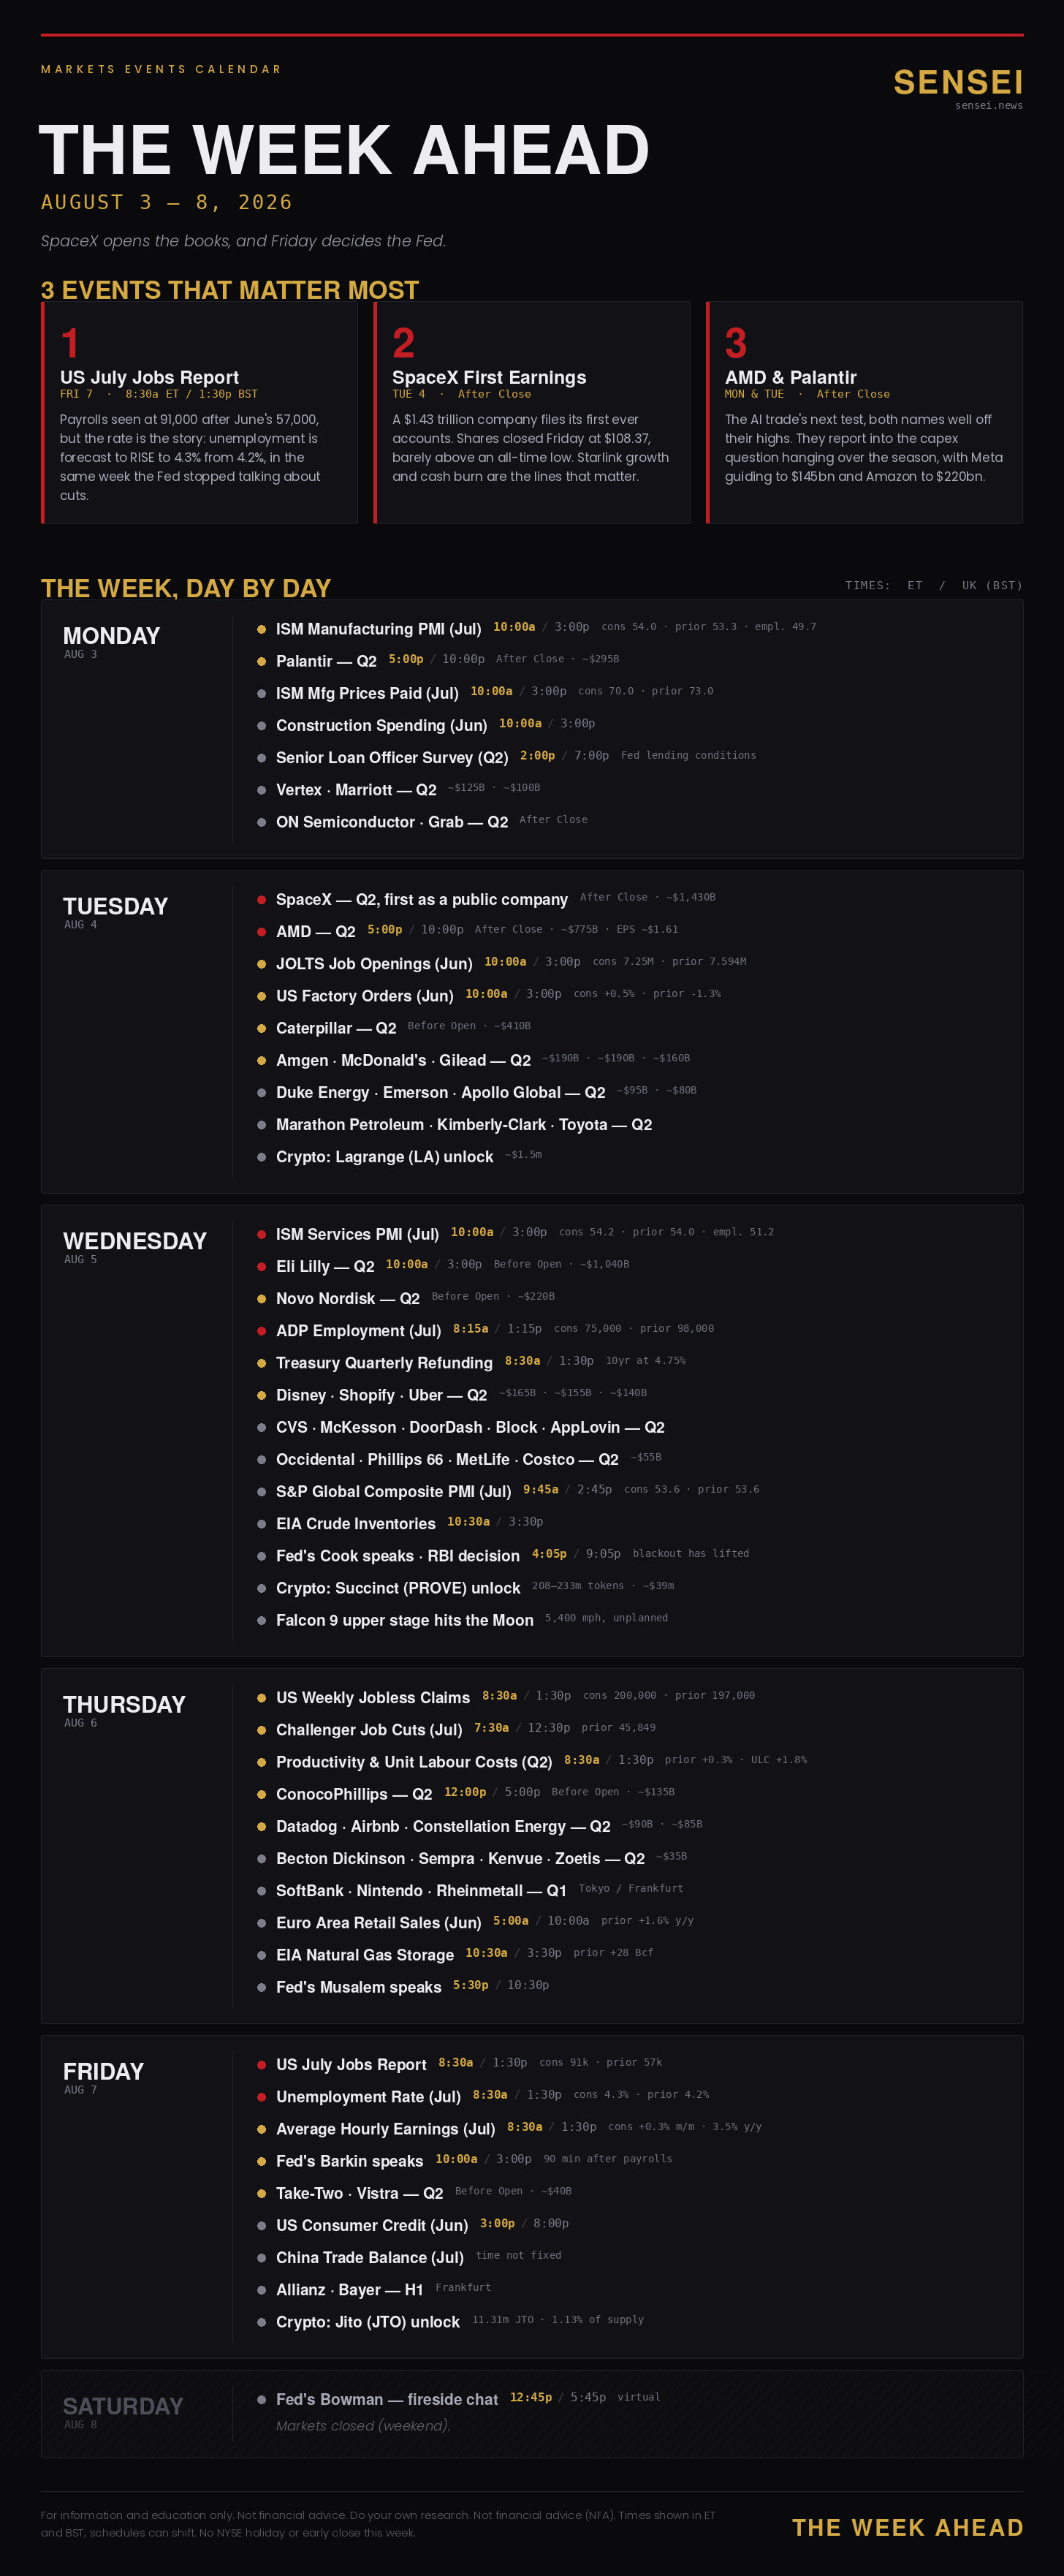This screenshot has width=1064, height=2576.
Task: Open the sensei.news link
Action: point(988,105)
